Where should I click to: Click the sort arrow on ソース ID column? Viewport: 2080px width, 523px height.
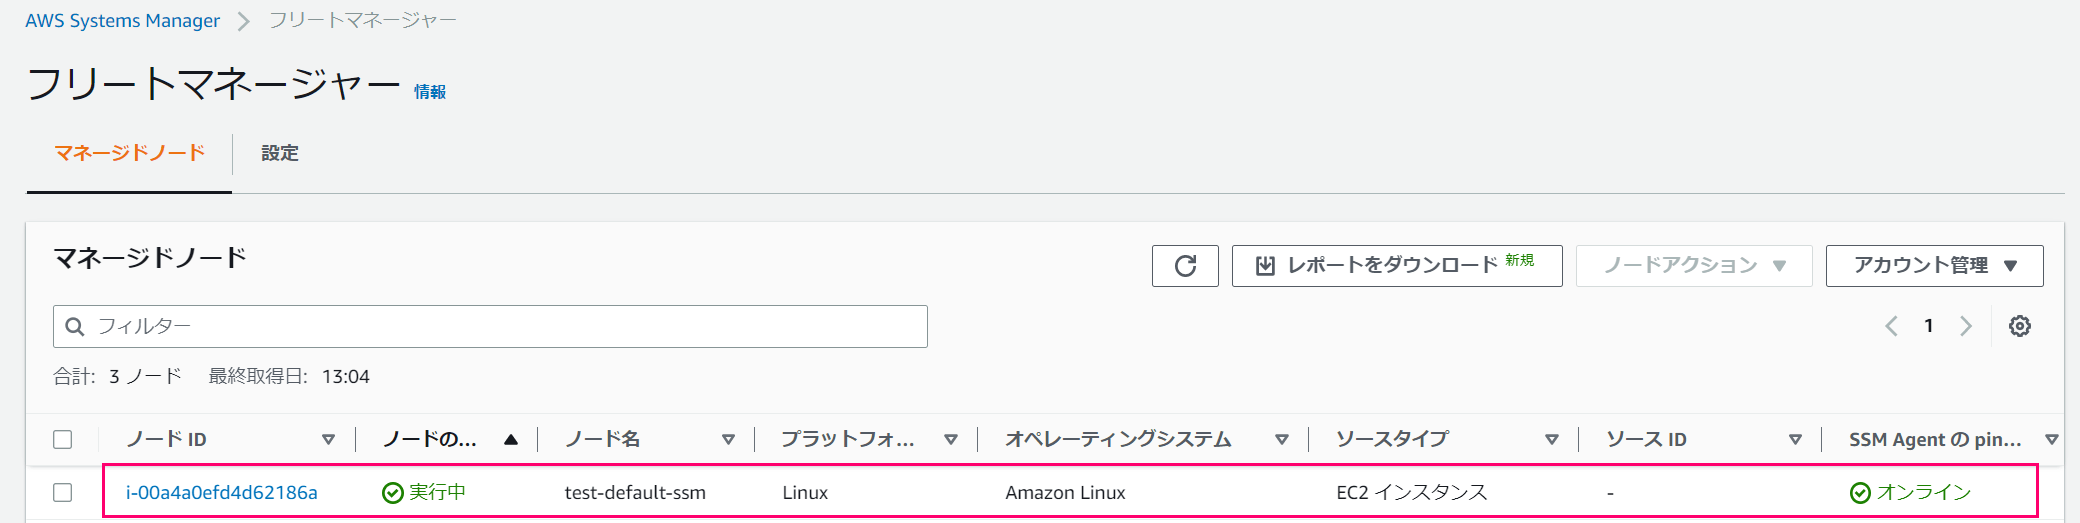tap(1795, 440)
